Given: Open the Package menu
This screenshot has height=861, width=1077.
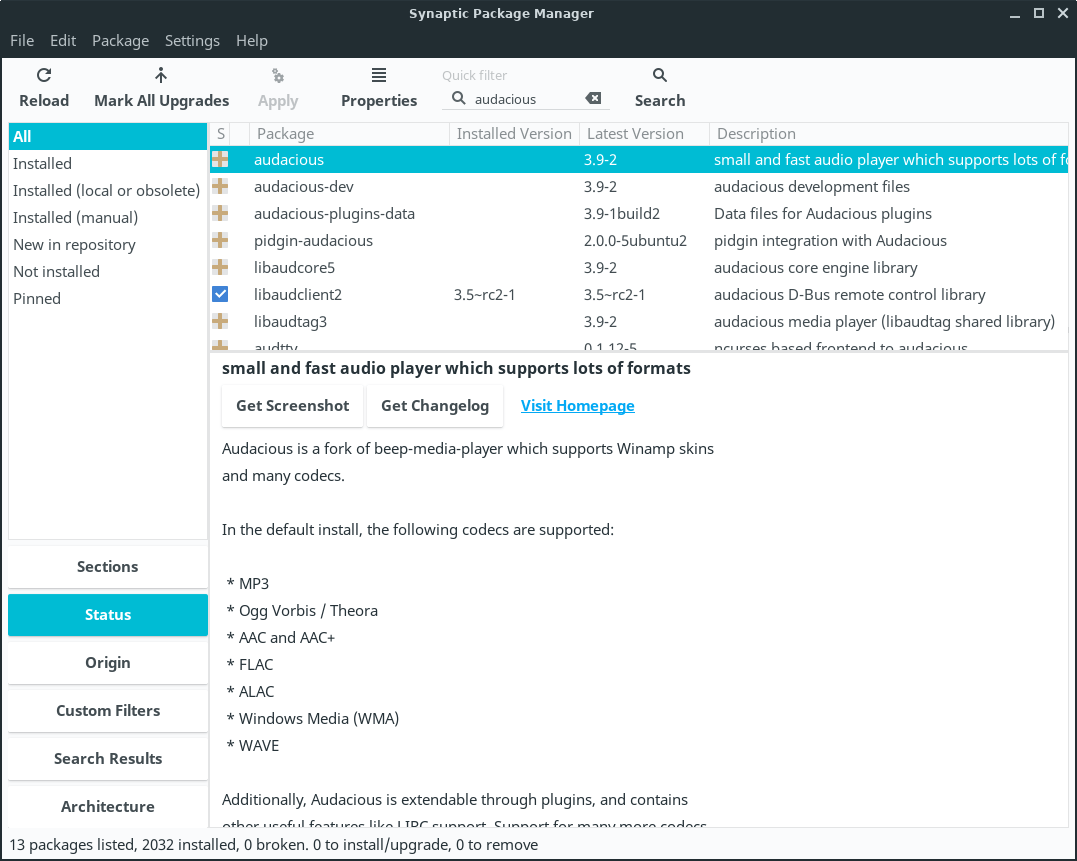Looking at the screenshot, I should [x=120, y=41].
